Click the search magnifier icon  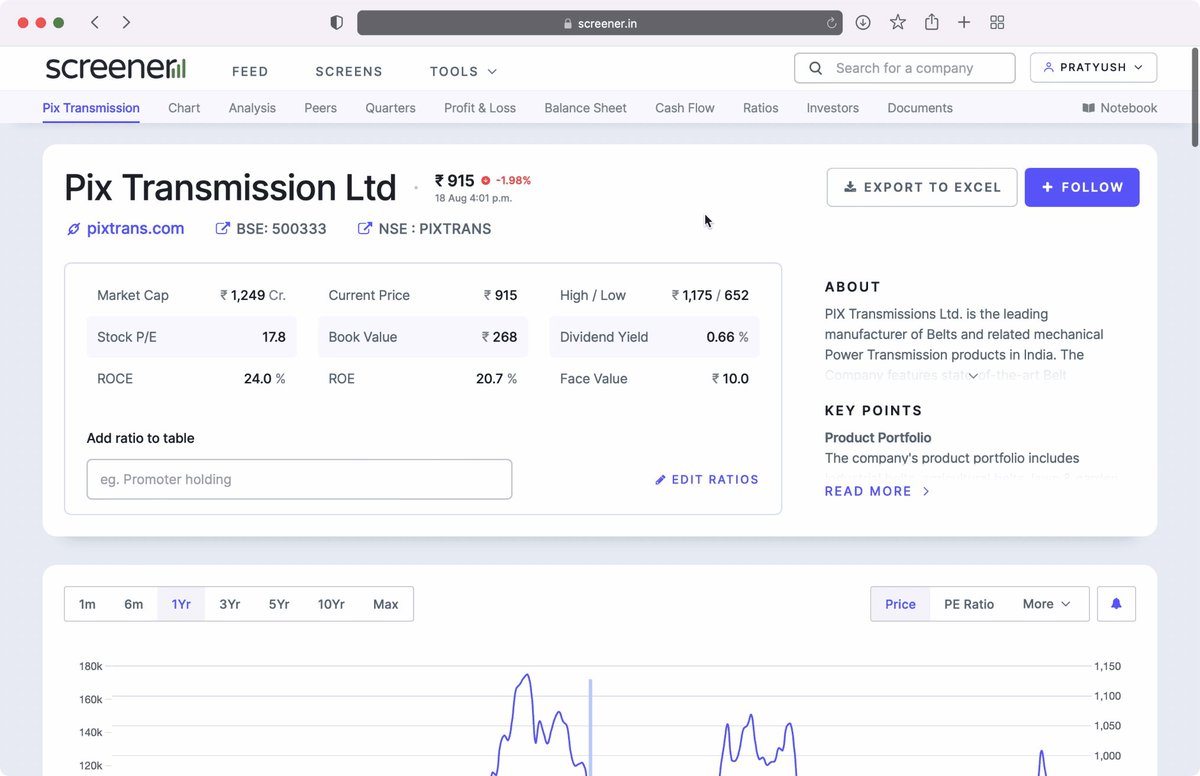(x=816, y=68)
